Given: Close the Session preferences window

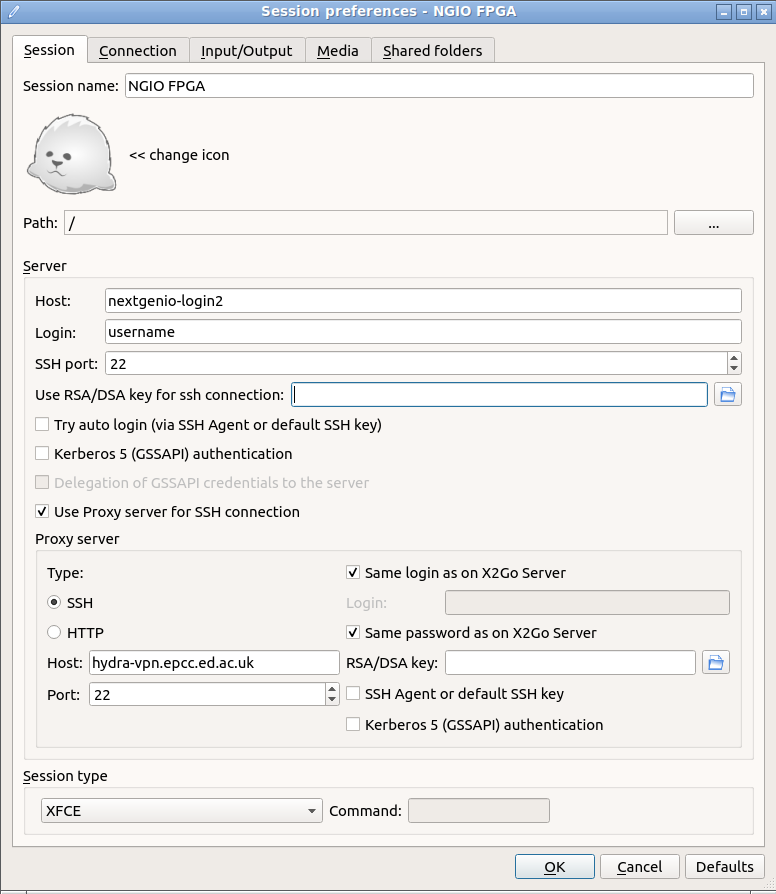Looking at the screenshot, I should point(763,12).
